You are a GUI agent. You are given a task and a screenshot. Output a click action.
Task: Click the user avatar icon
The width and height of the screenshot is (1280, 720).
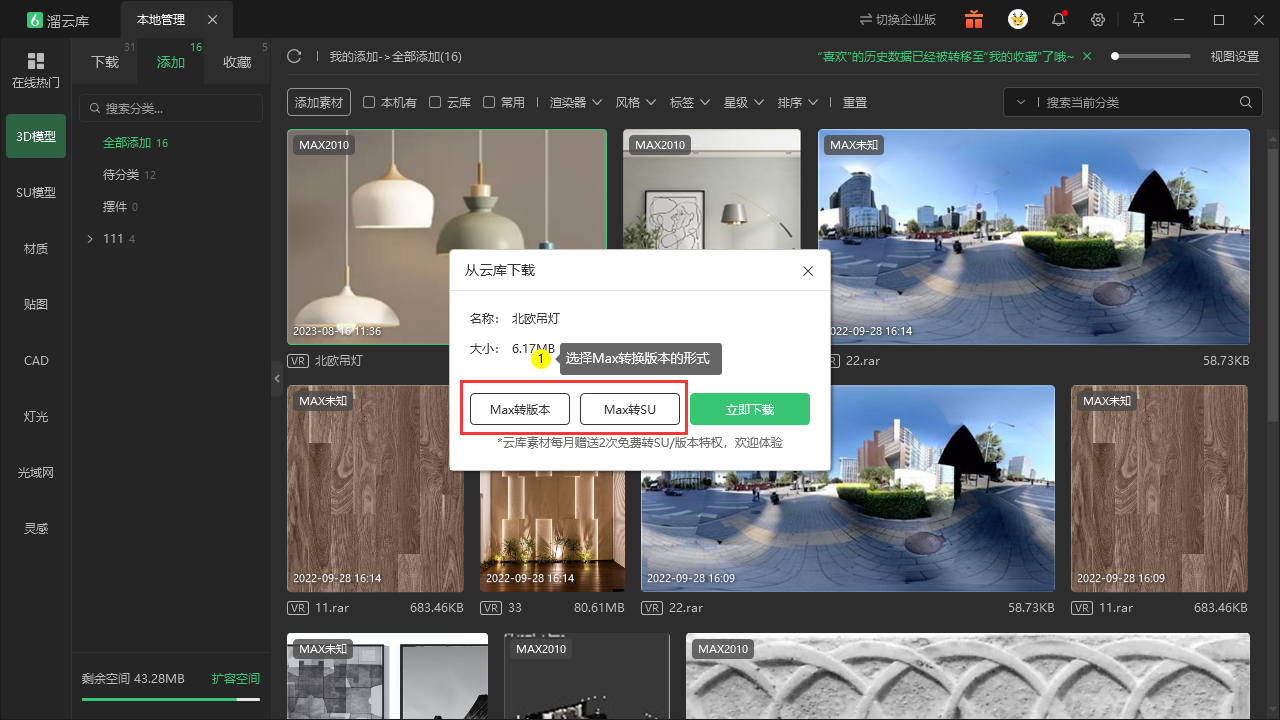[1017, 20]
